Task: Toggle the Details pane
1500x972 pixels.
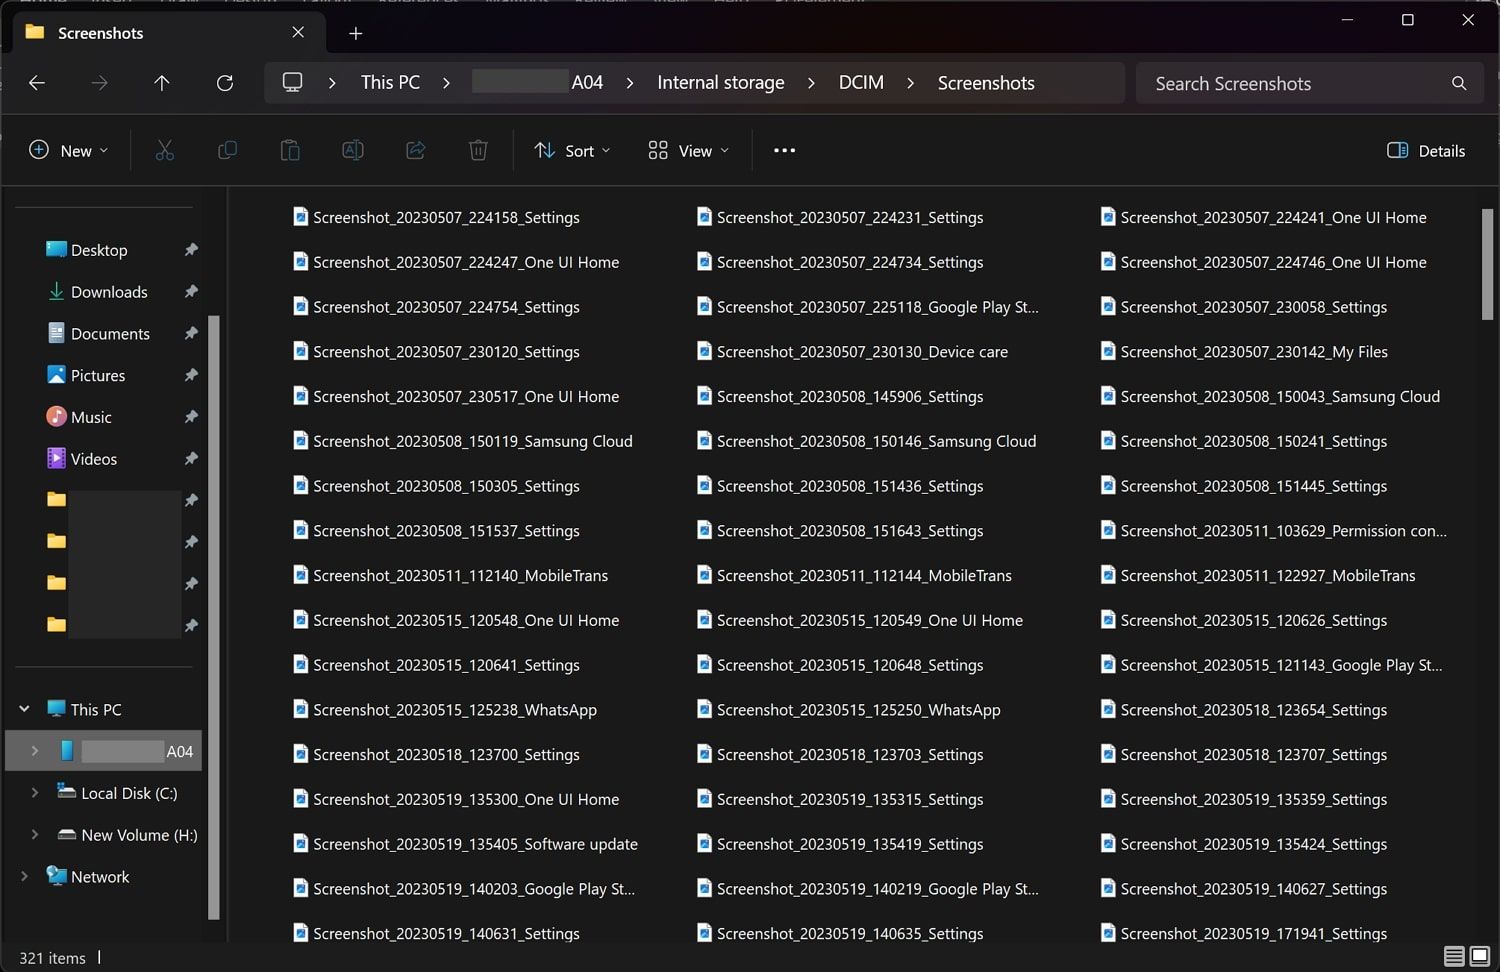Action: (x=1426, y=151)
